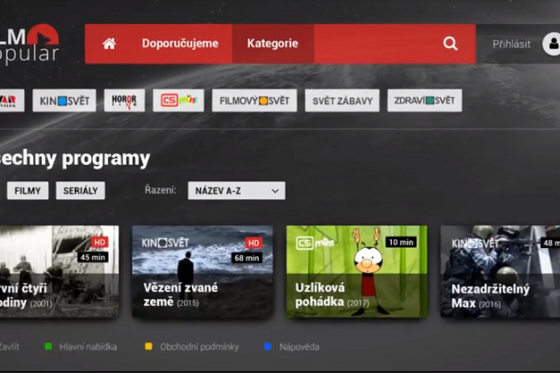Viewport: 560px width, 373px height.
Task: Click the Obchodní podmínky footer link
Action: (x=199, y=347)
